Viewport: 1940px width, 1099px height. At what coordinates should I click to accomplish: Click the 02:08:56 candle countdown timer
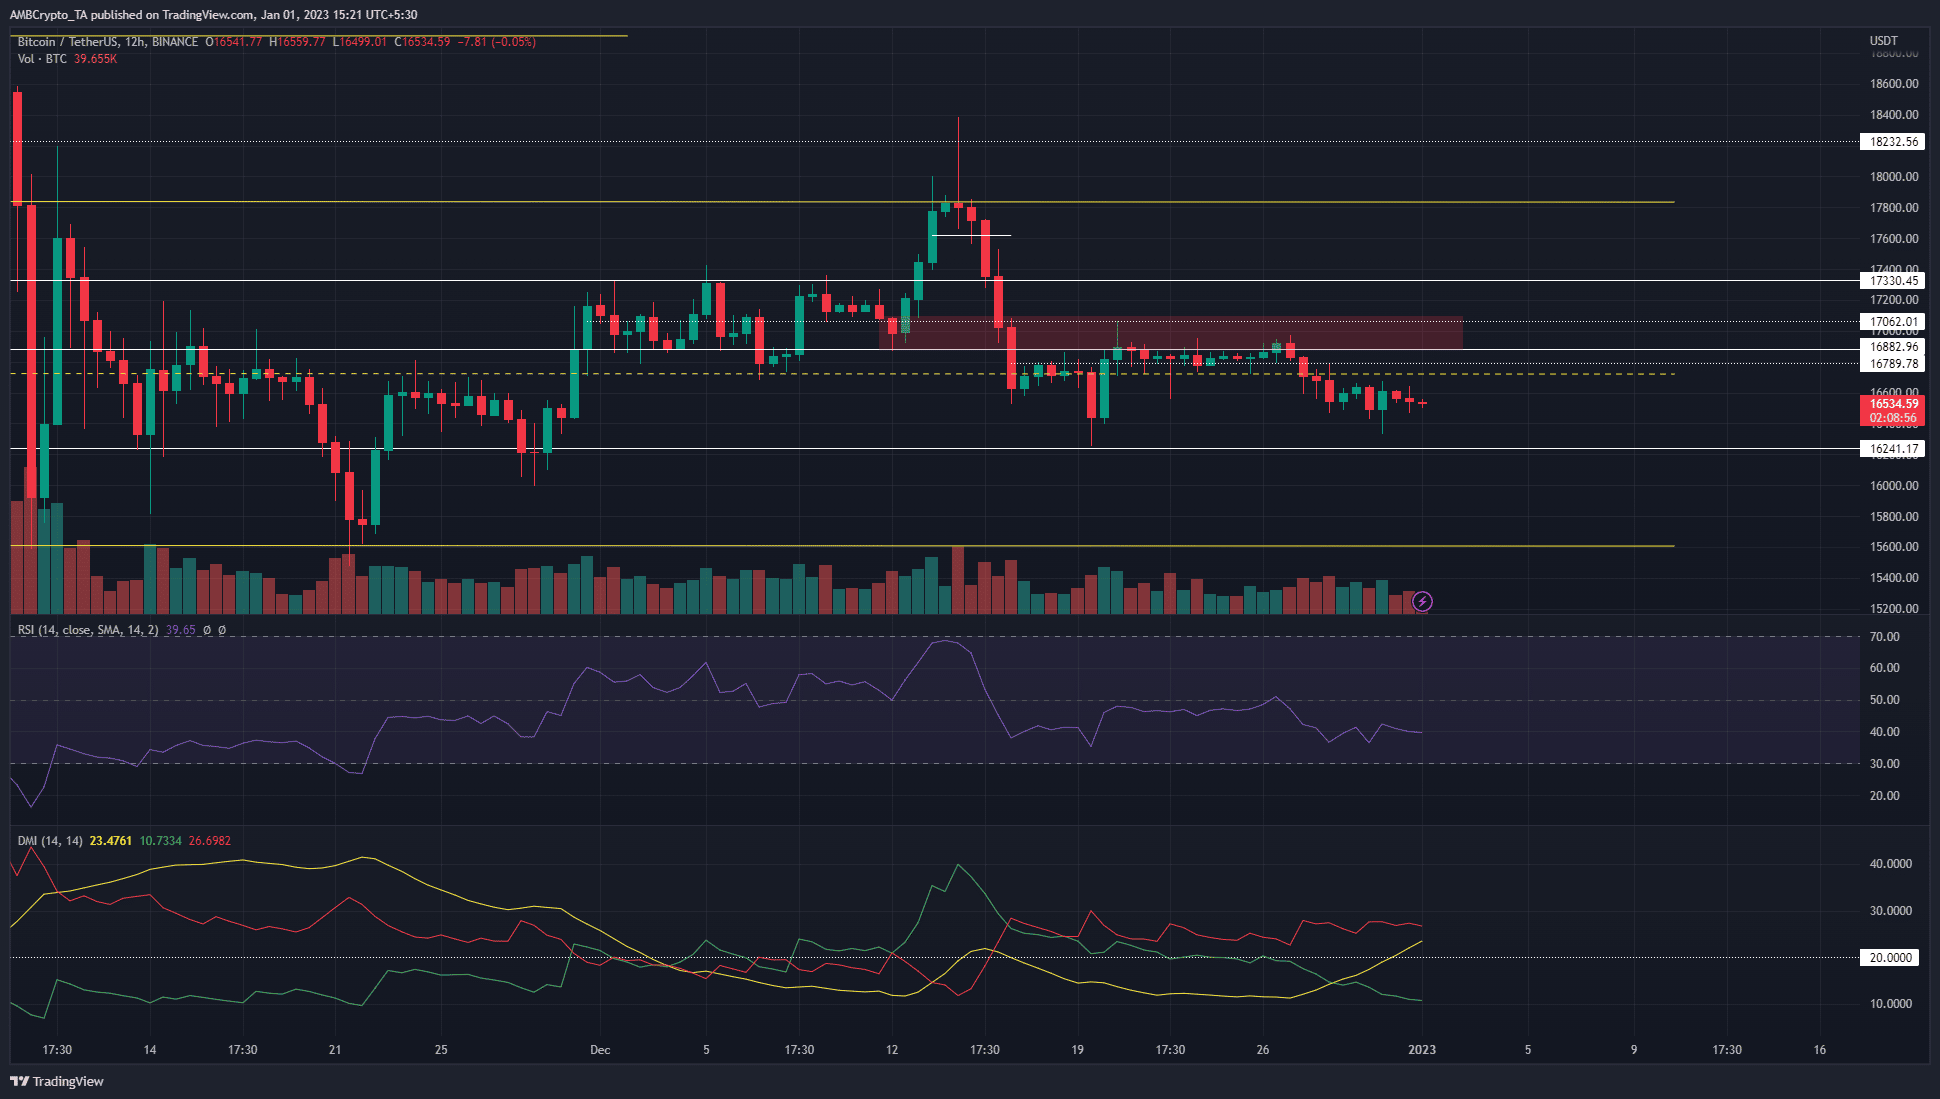pos(1894,418)
